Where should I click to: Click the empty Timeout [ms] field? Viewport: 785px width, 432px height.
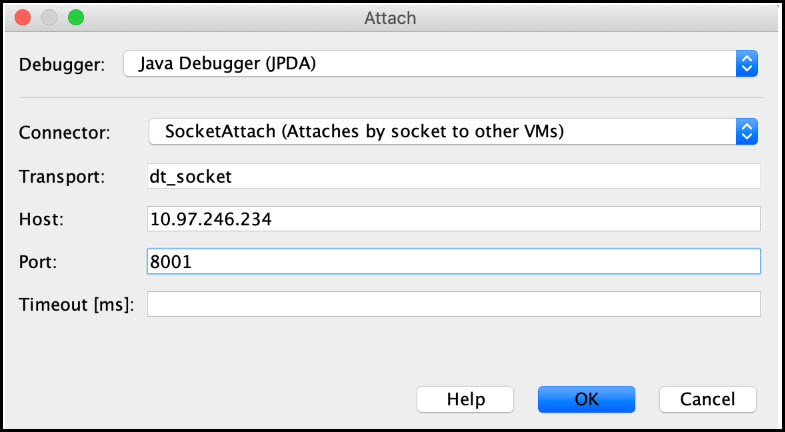[453, 304]
